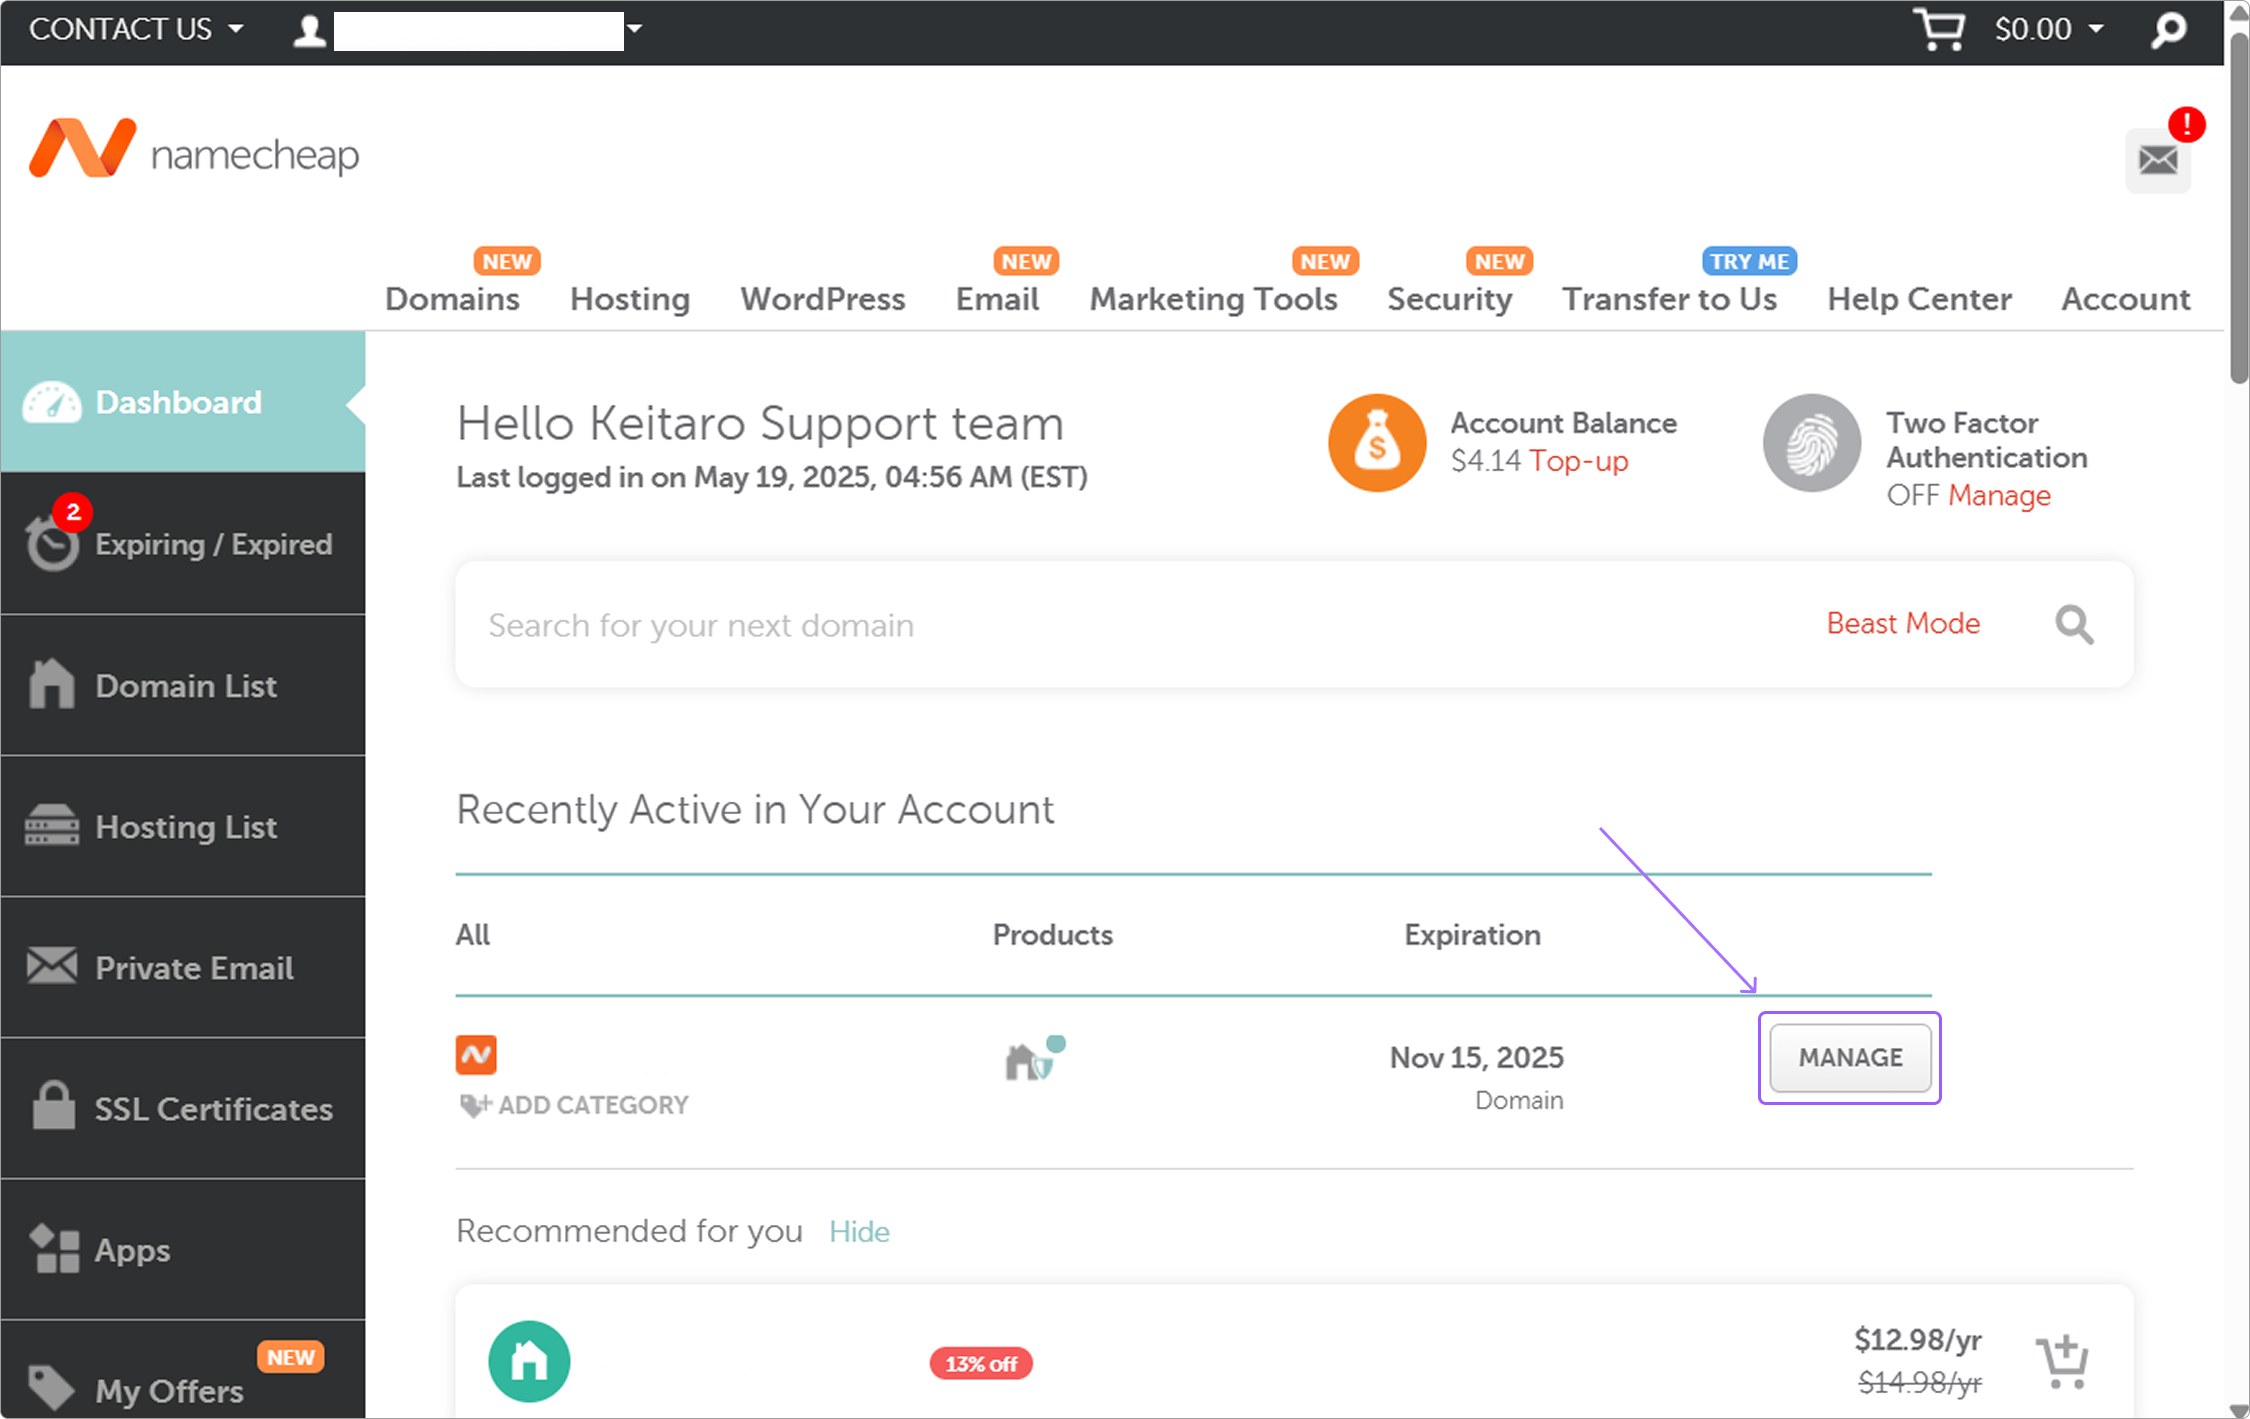The height and width of the screenshot is (1419, 2250).
Task: Open My Offers in sidebar
Action: (x=183, y=1370)
